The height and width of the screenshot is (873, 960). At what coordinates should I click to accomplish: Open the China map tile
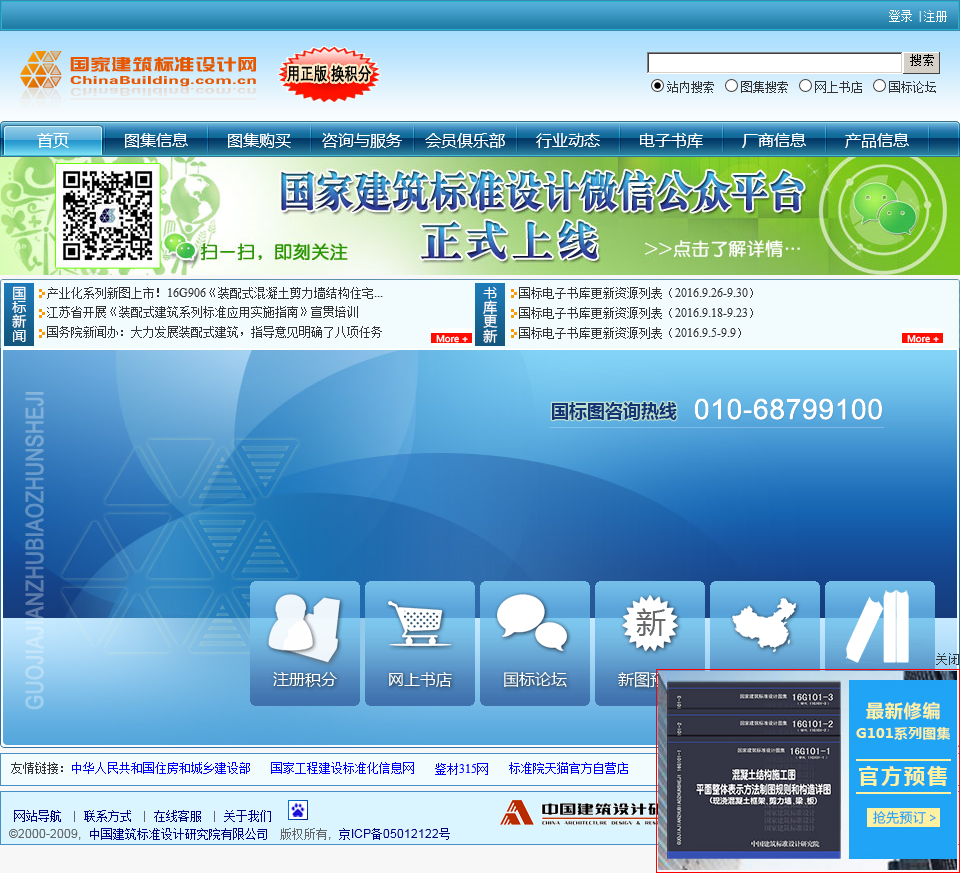click(765, 626)
